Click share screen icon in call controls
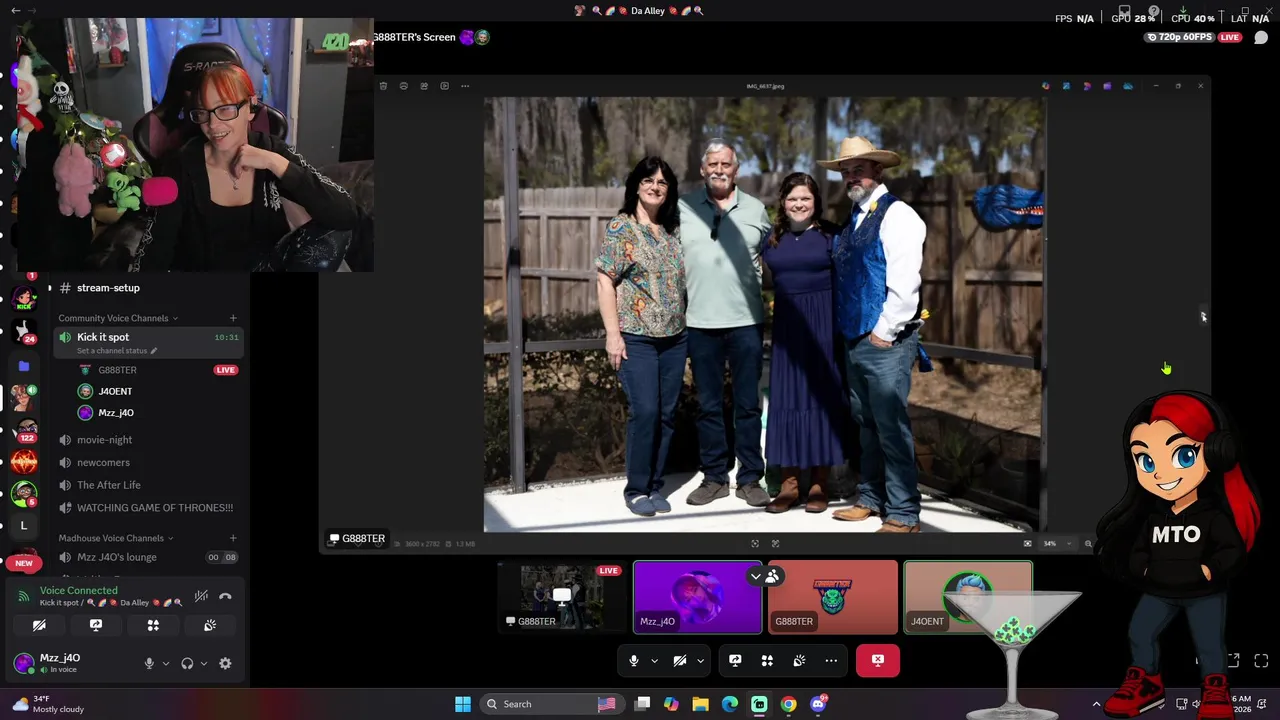This screenshot has height=720, width=1280. click(x=735, y=660)
